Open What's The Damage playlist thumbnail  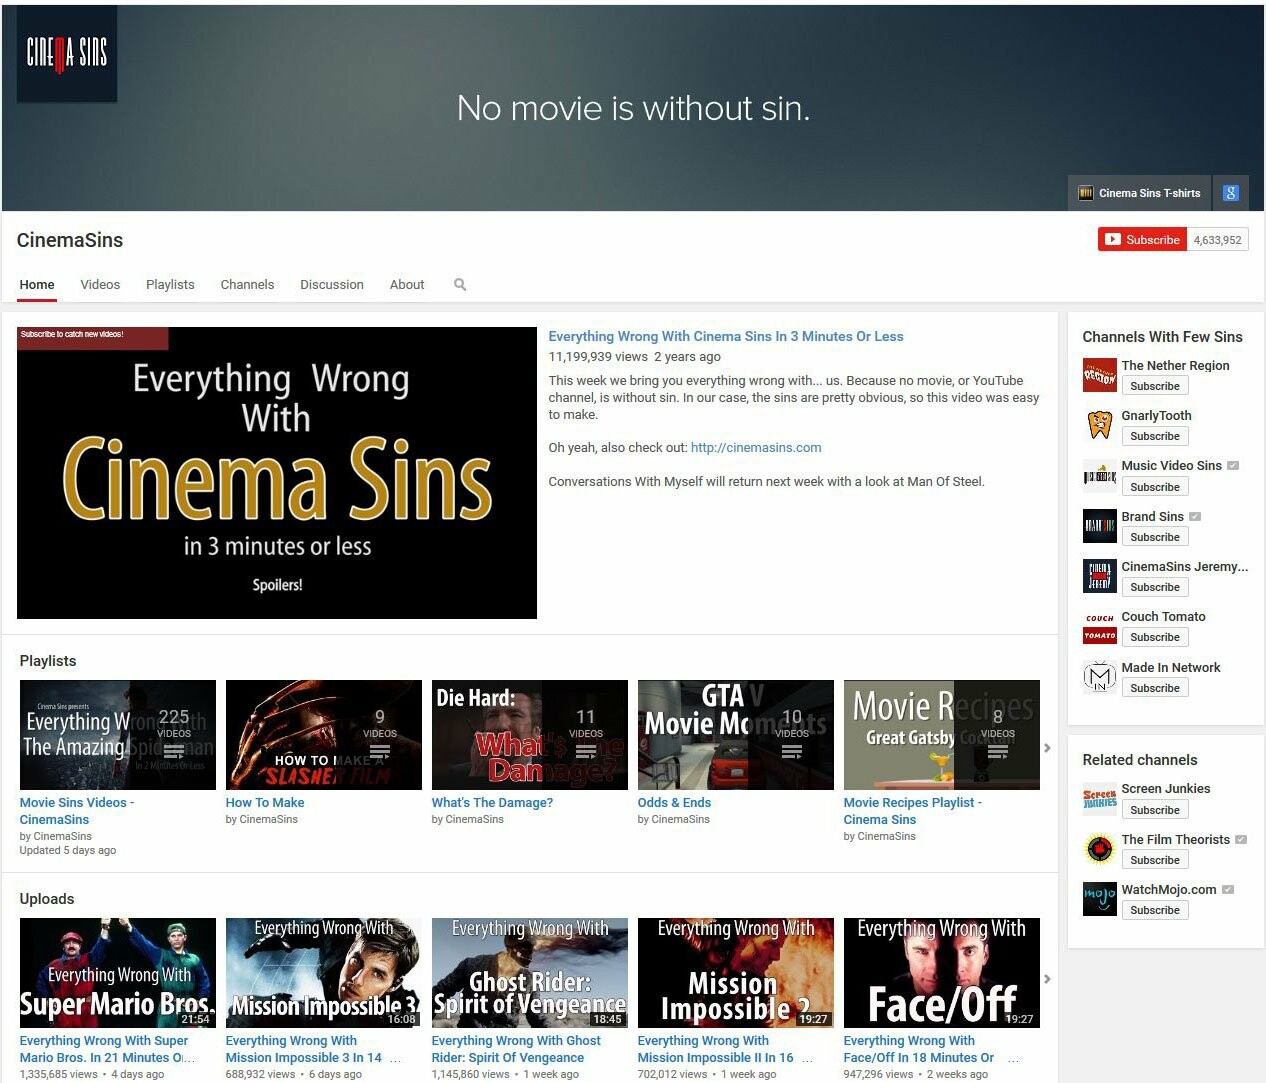click(x=530, y=735)
